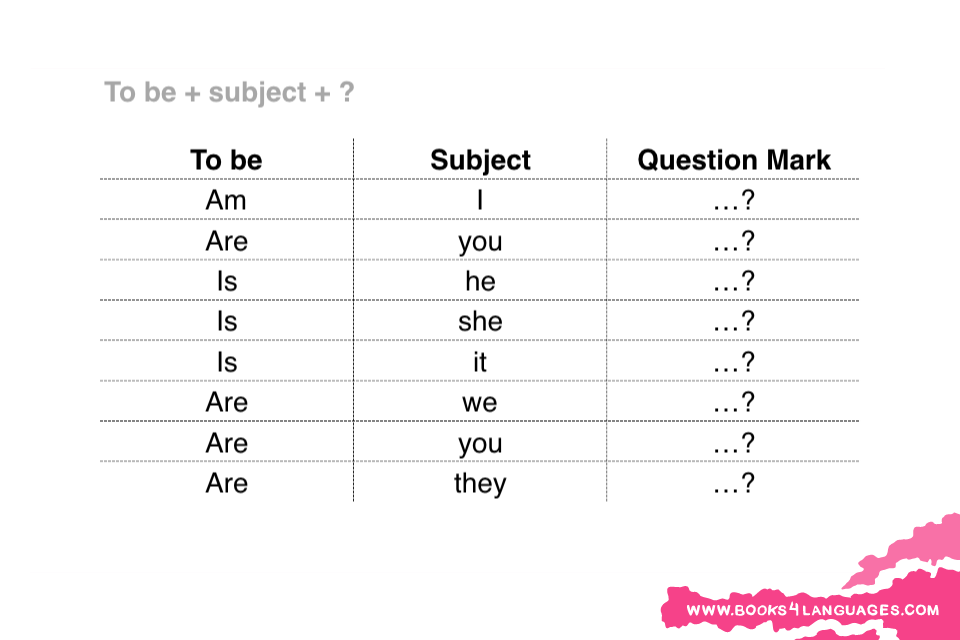The height and width of the screenshot is (640, 960).
Task: Click 'Are' in the 'they' row
Action: pyautogui.click(x=227, y=483)
